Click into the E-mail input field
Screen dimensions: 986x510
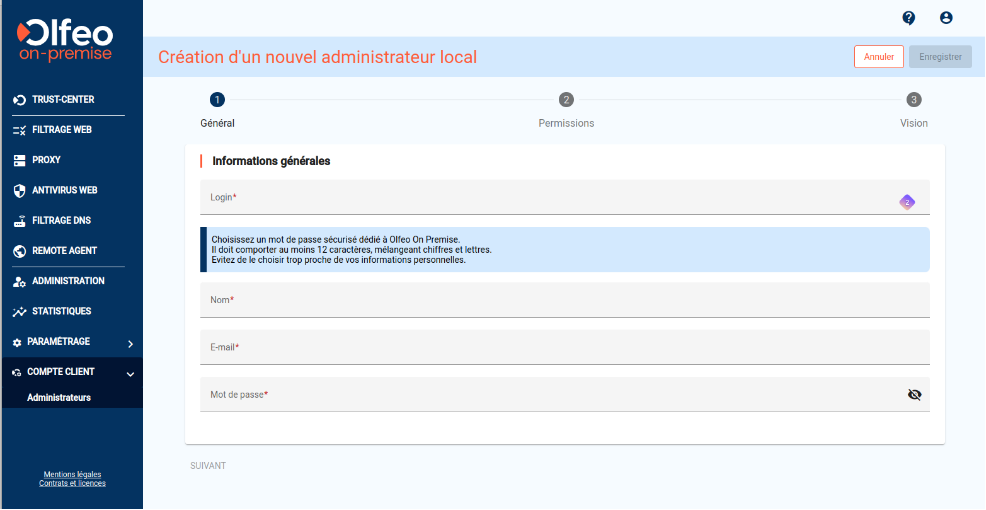565,347
